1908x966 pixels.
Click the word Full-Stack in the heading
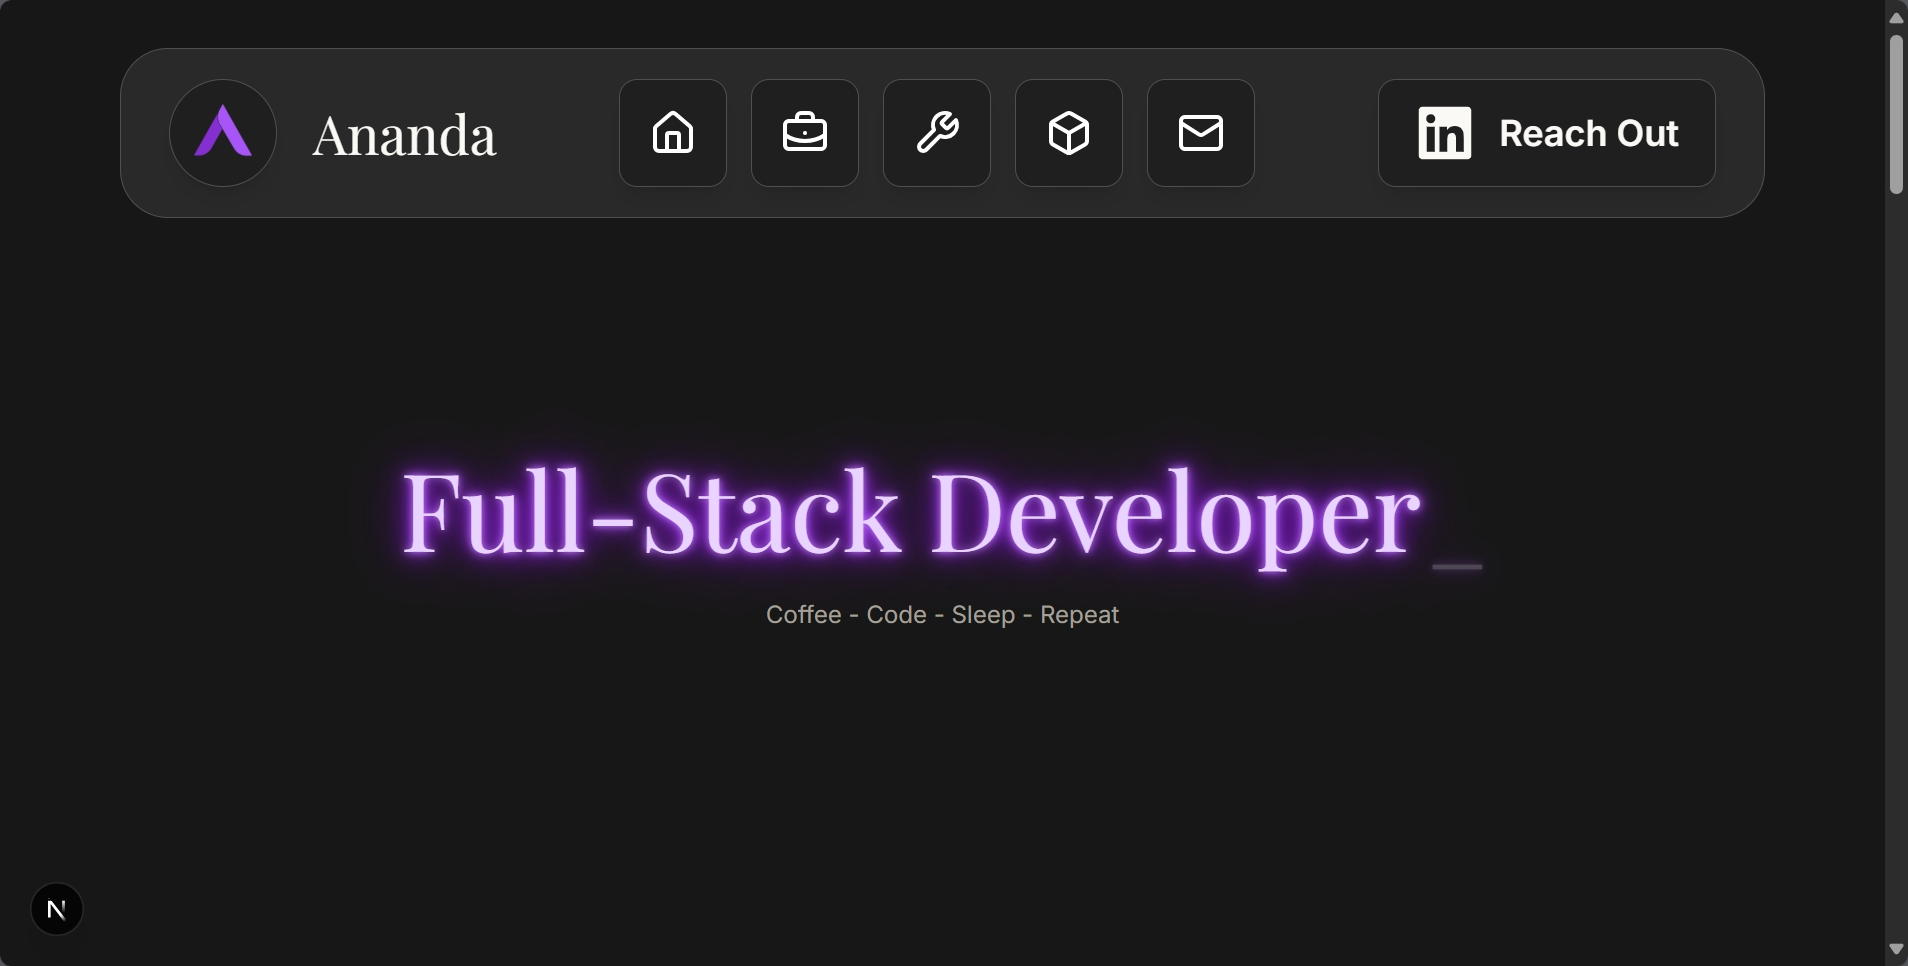tap(650, 512)
